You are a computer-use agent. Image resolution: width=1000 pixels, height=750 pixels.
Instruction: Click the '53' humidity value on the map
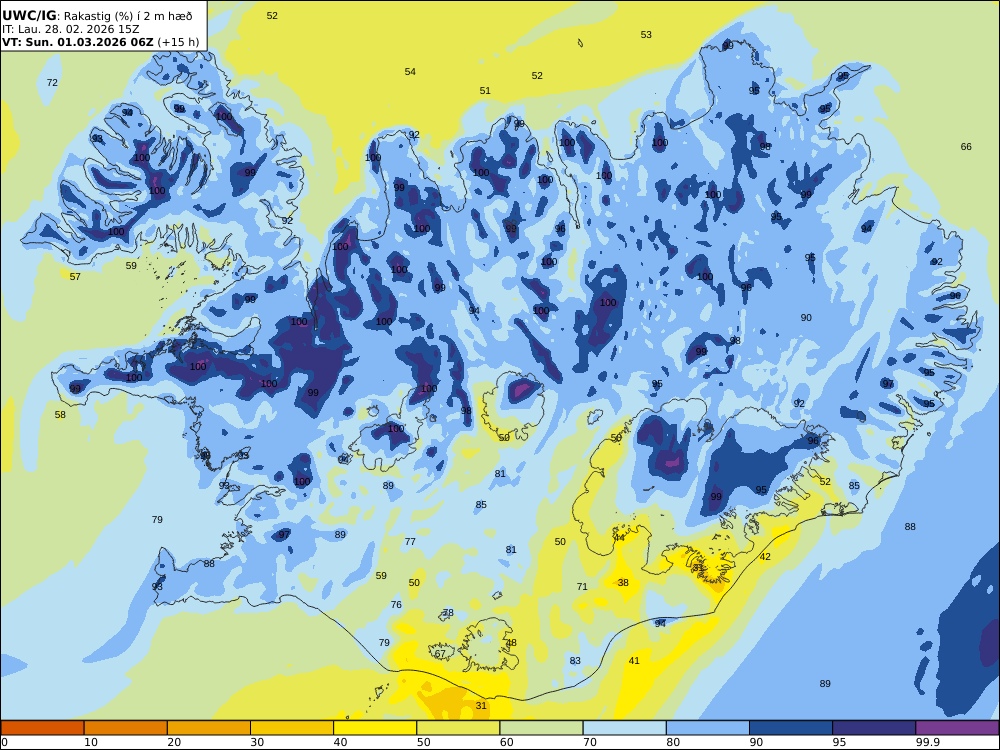646,34
